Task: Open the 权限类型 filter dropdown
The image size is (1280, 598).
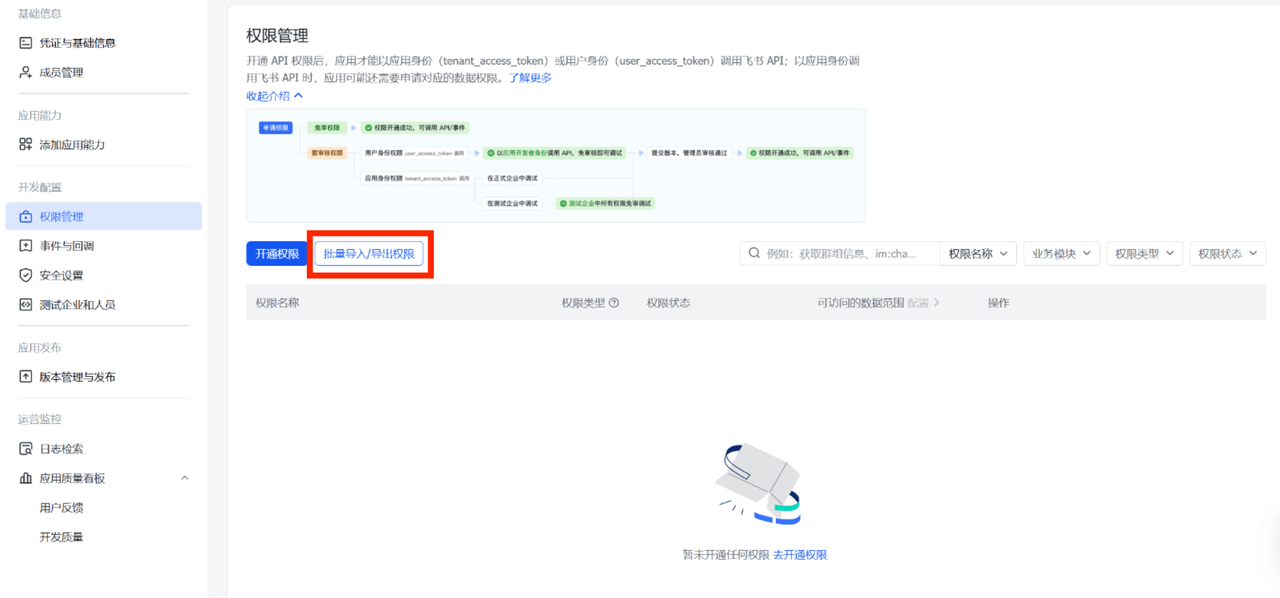Action: click(x=1144, y=254)
